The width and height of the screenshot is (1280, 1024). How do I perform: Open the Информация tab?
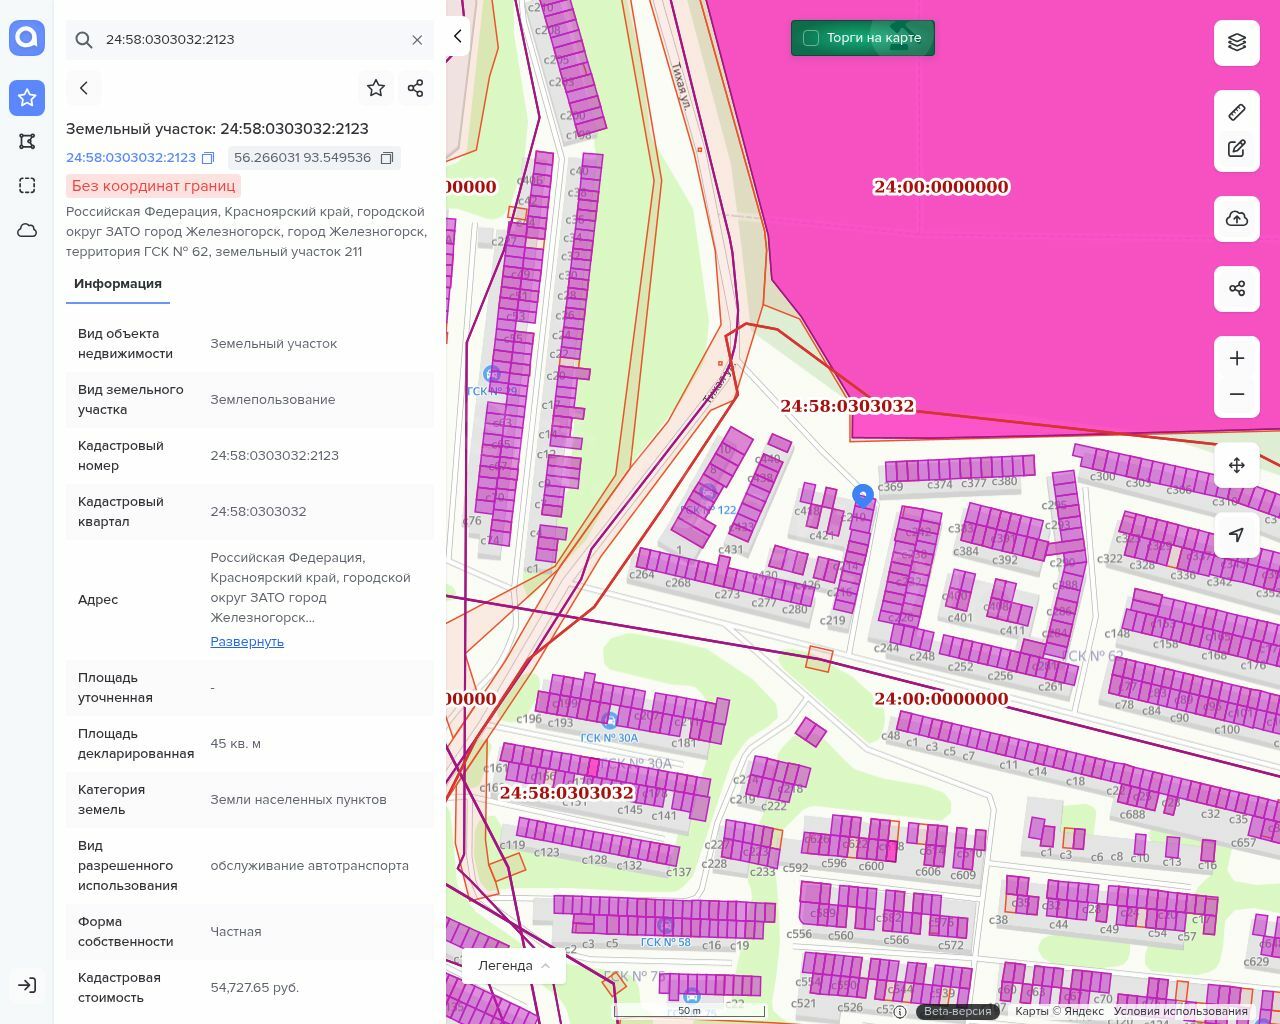(x=118, y=284)
